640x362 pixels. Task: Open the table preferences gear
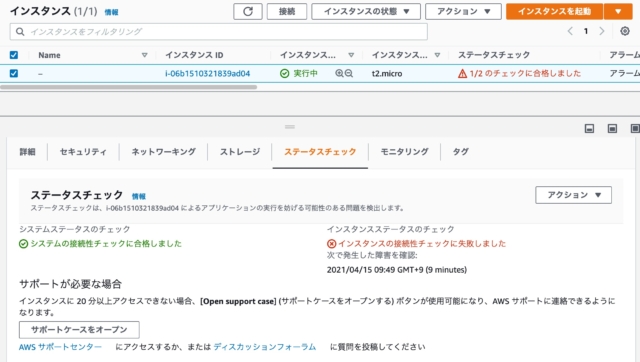pyautogui.click(x=624, y=31)
